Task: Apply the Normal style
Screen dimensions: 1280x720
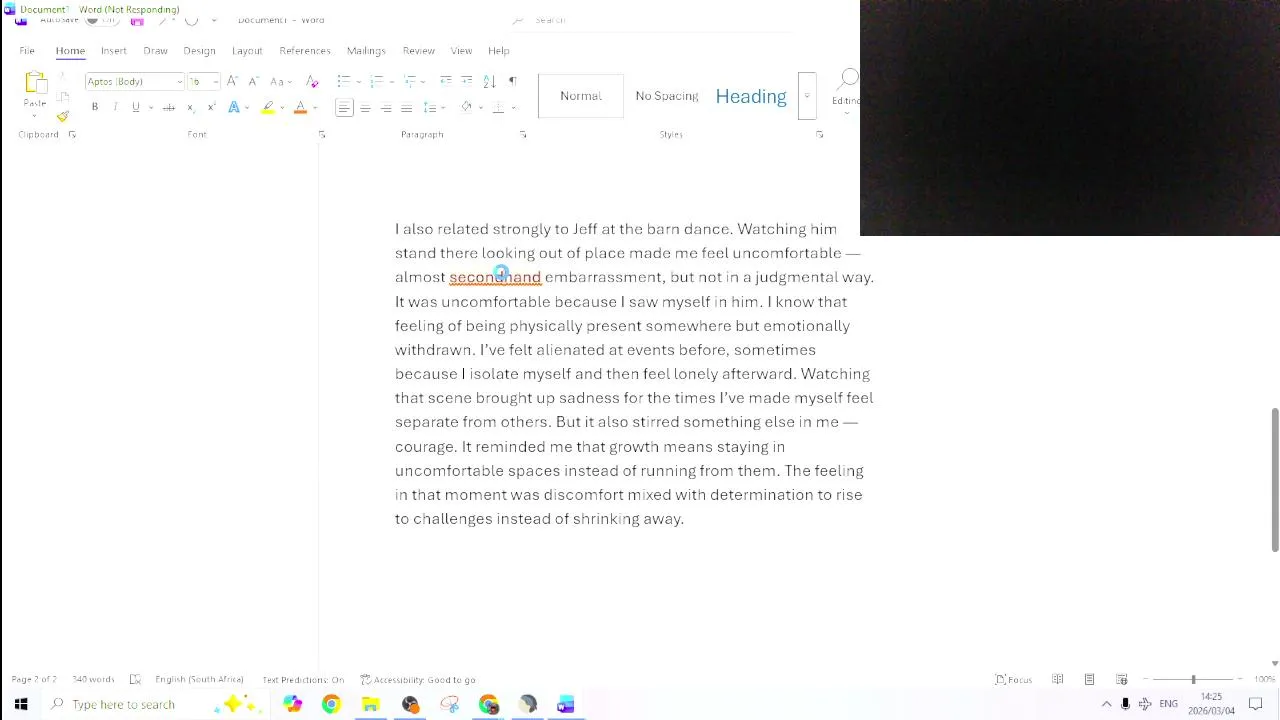Action: click(x=581, y=96)
